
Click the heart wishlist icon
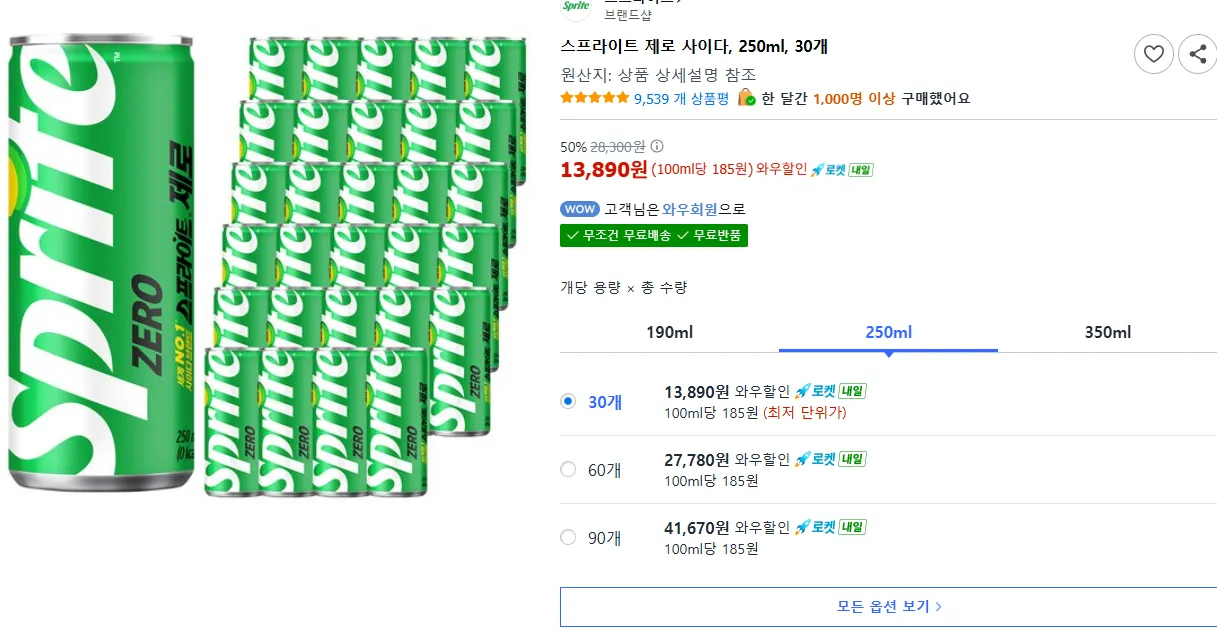(1154, 54)
